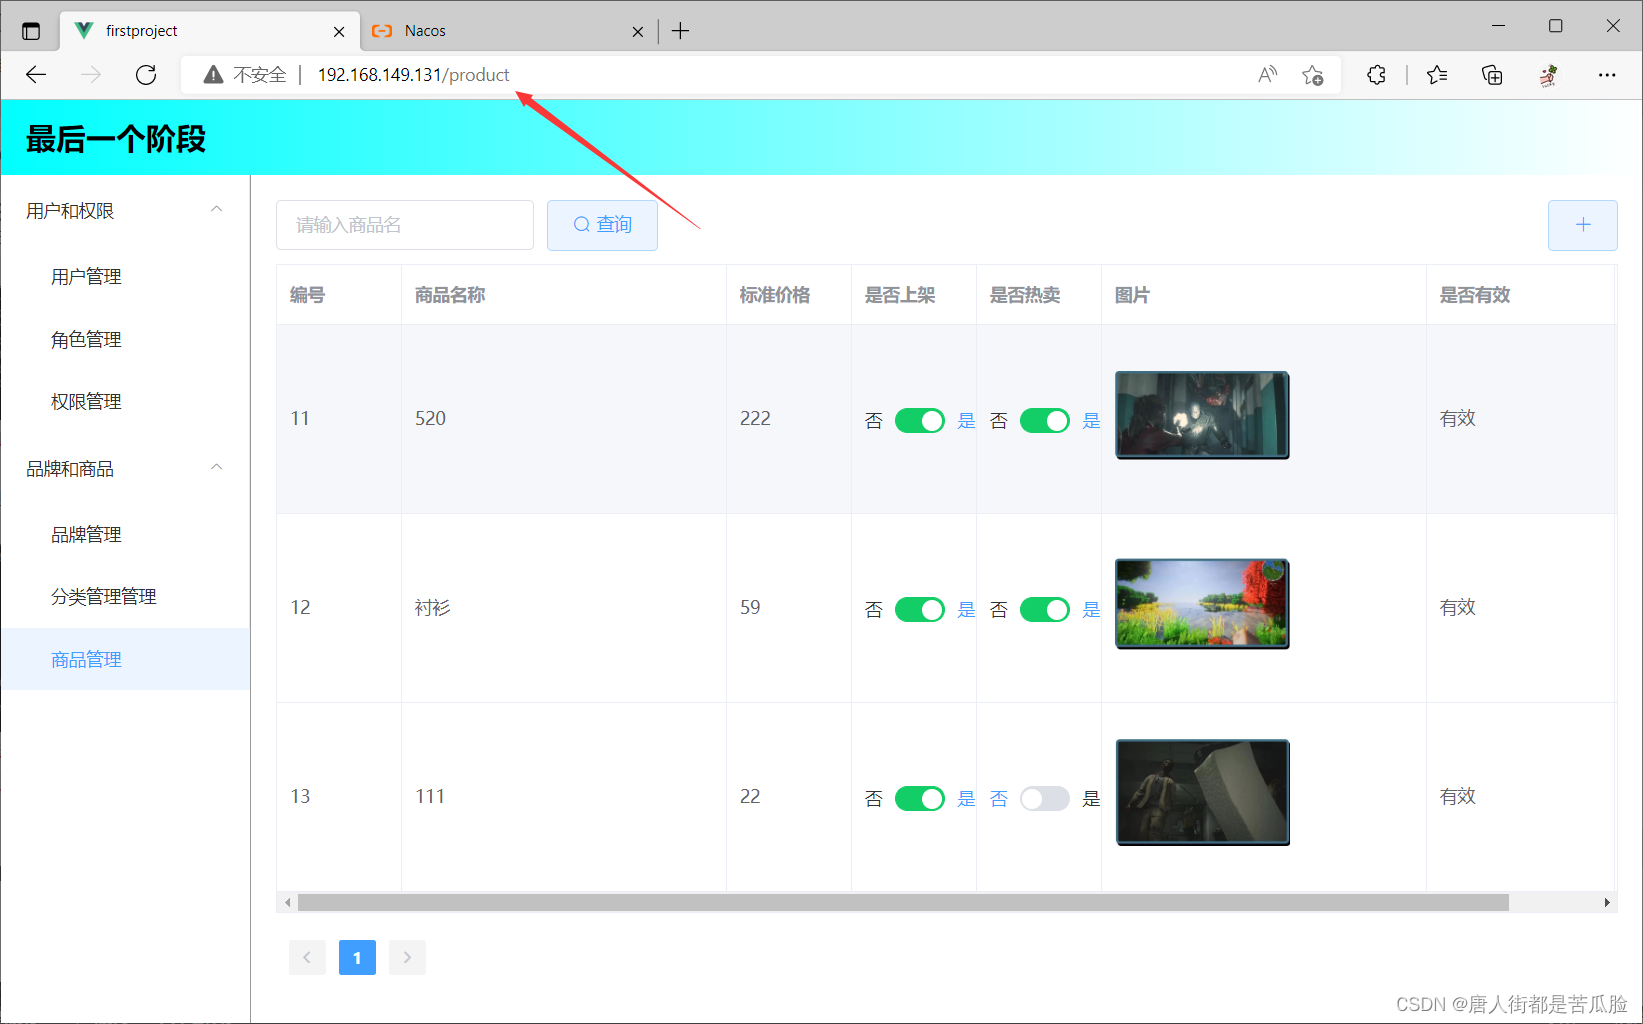
Task: Click the 查询 search button
Action: click(x=602, y=225)
